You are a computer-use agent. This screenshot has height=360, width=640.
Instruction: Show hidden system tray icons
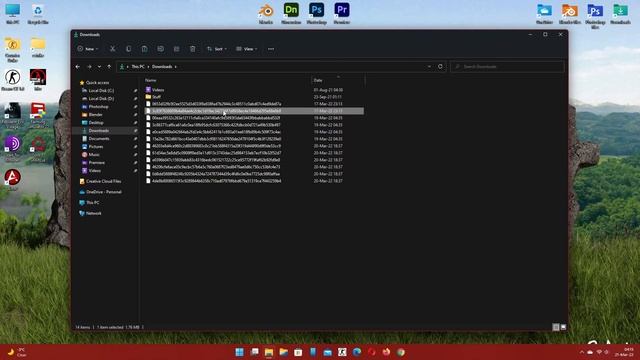582,352
